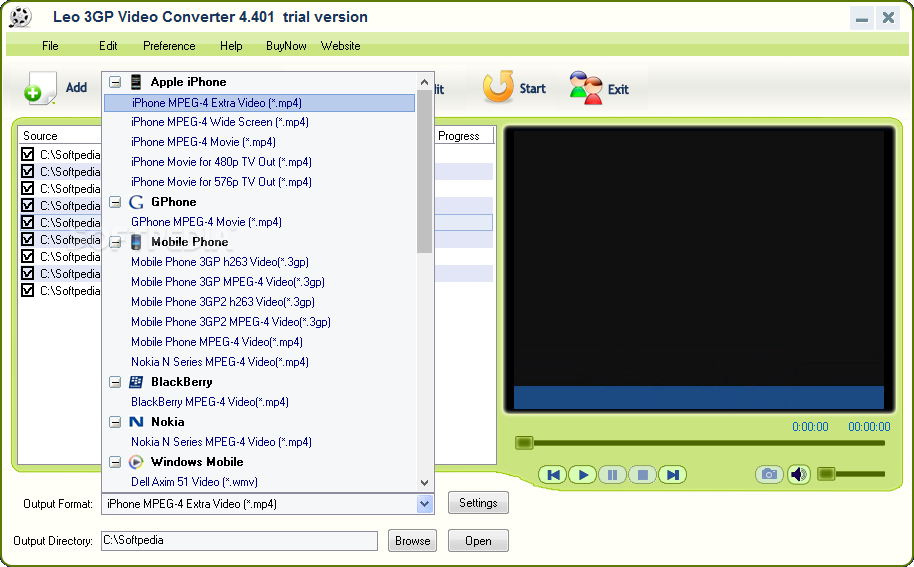
Task: Uncheck the first source file checkbox
Action: (27, 154)
